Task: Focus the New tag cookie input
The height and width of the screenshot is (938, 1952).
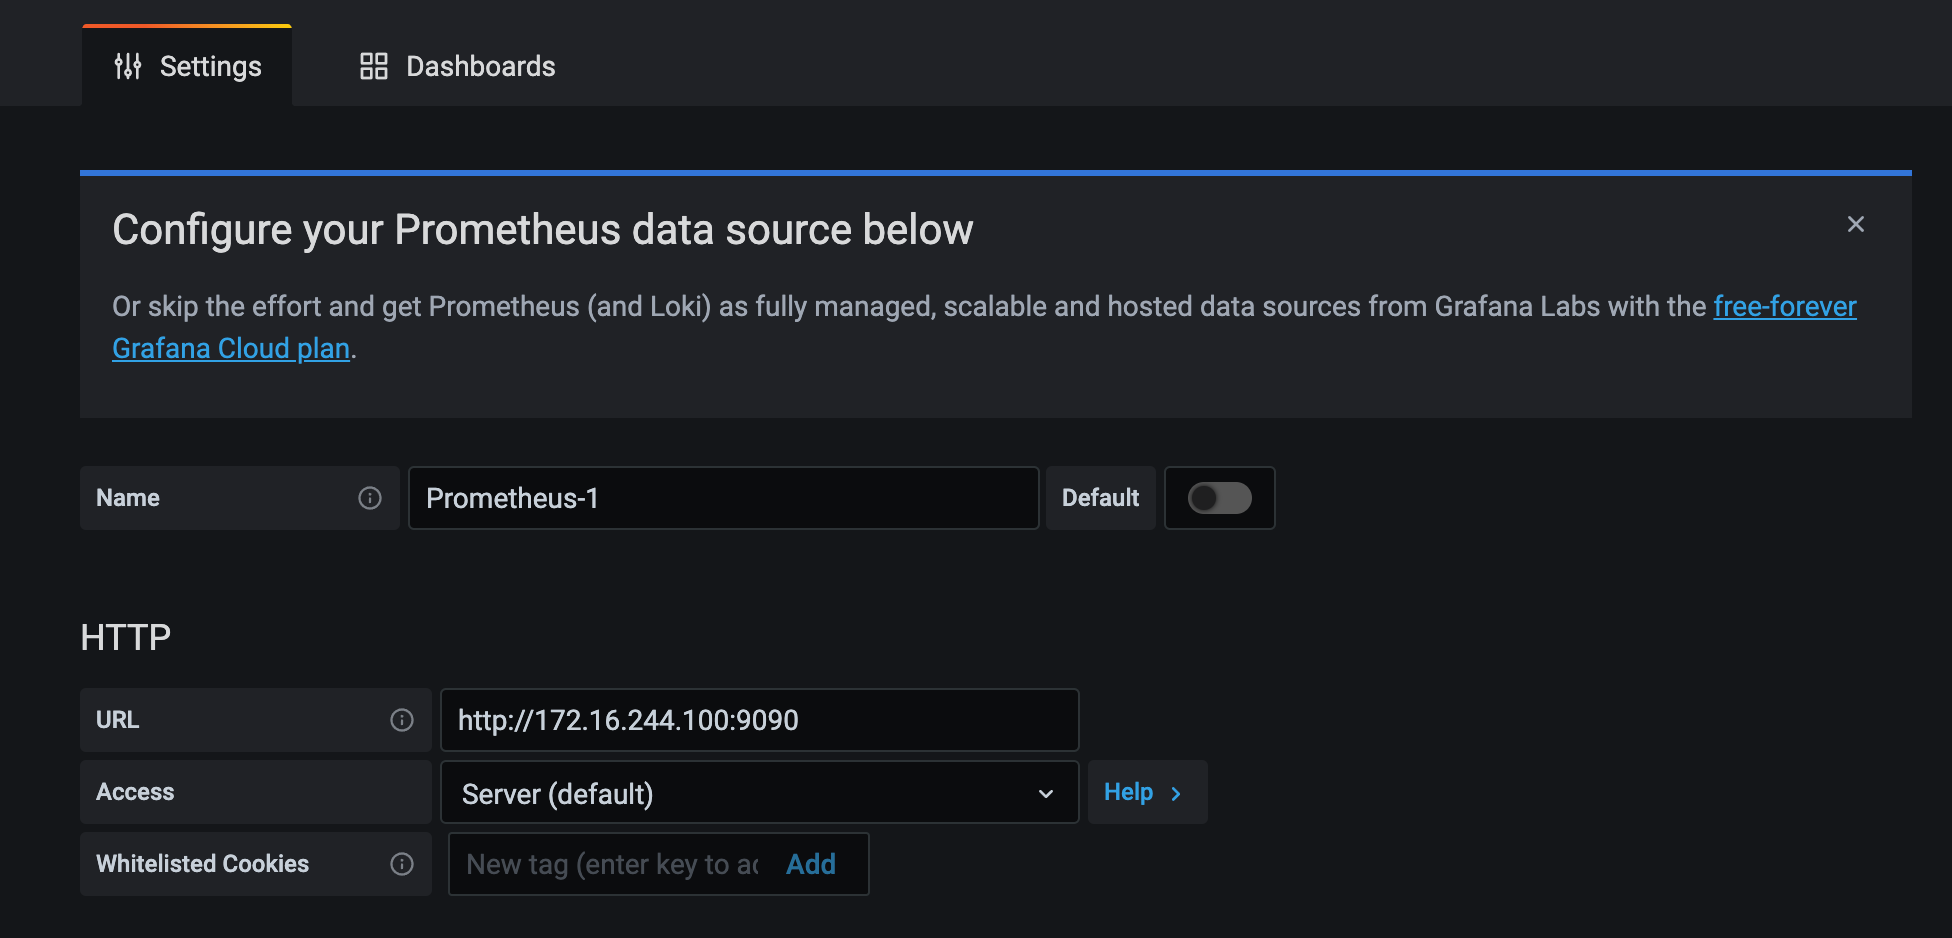Action: click(613, 864)
